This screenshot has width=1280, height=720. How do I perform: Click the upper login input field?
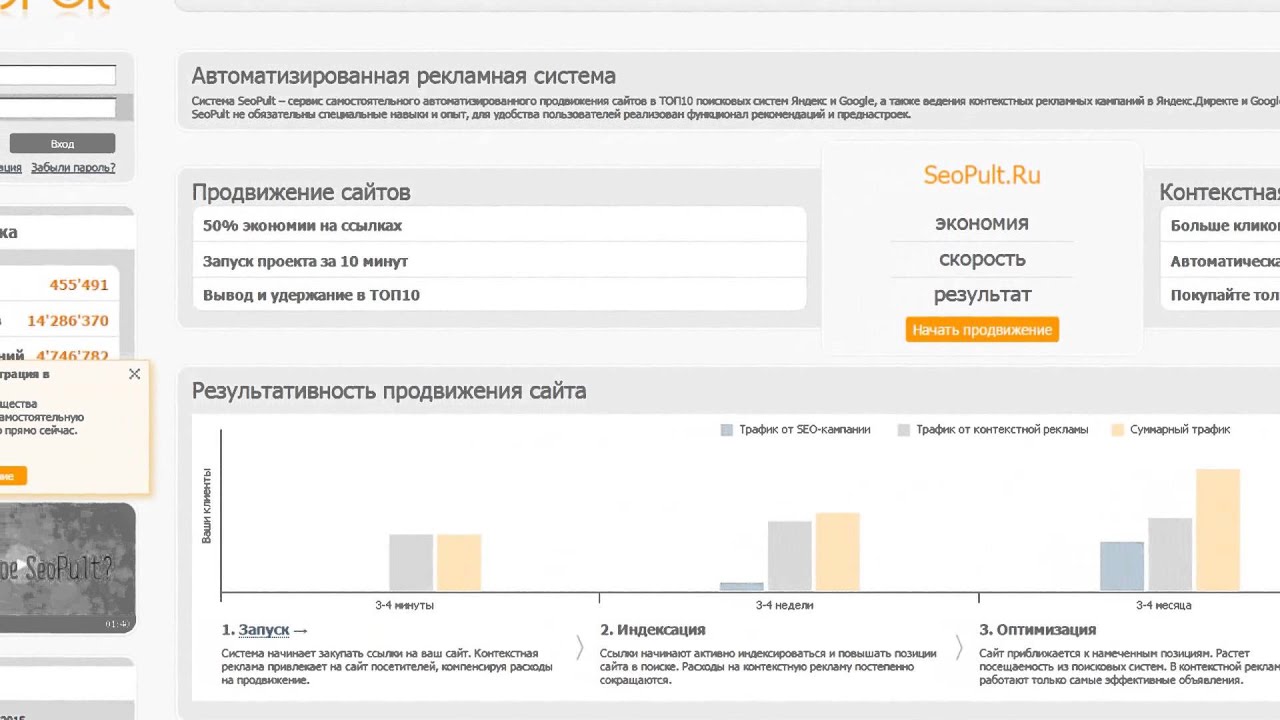(57, 76)
